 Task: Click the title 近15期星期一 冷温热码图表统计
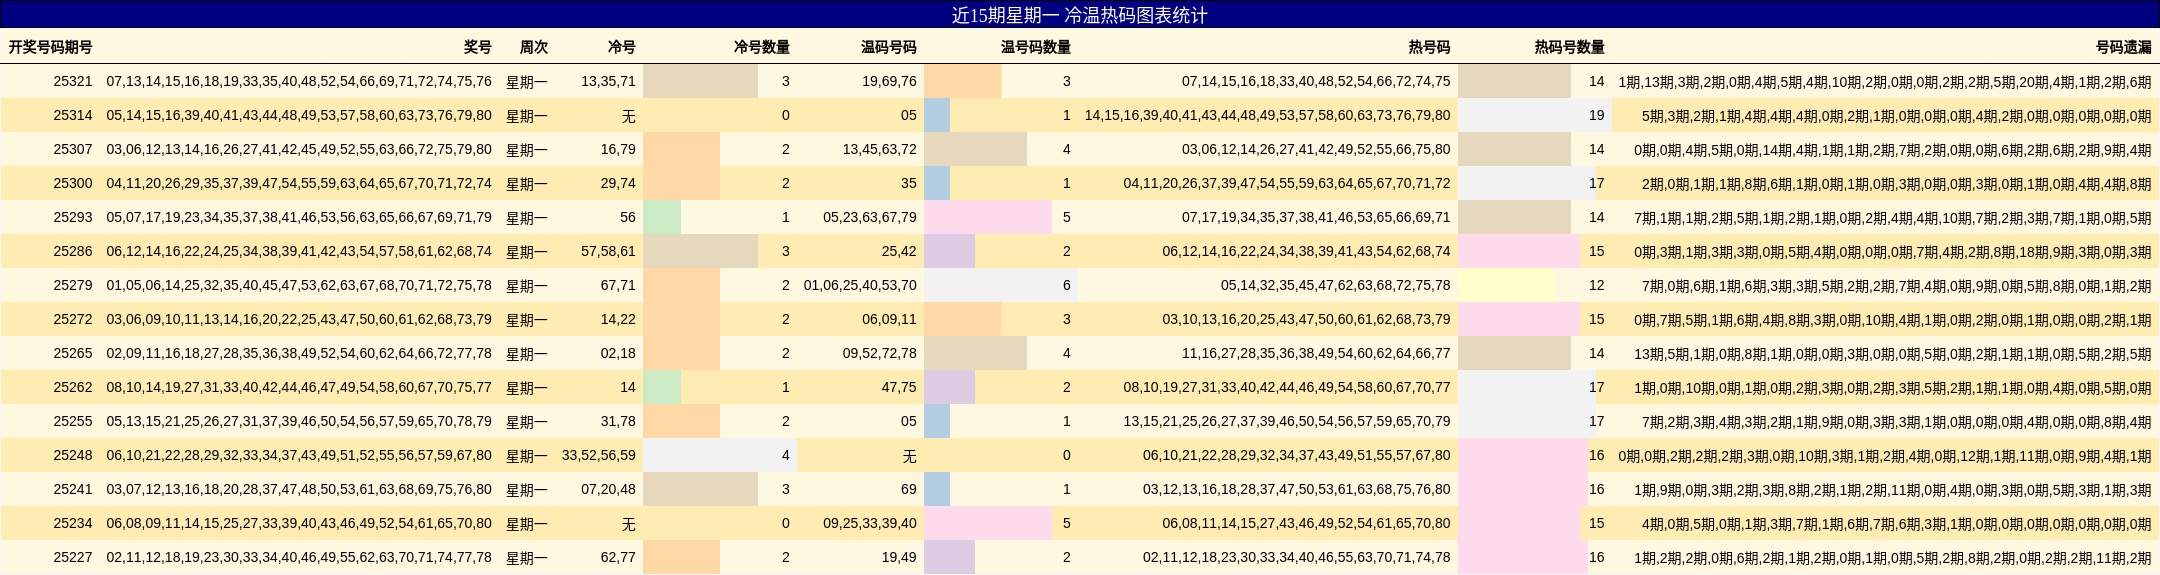click(x=1079, y=15)
